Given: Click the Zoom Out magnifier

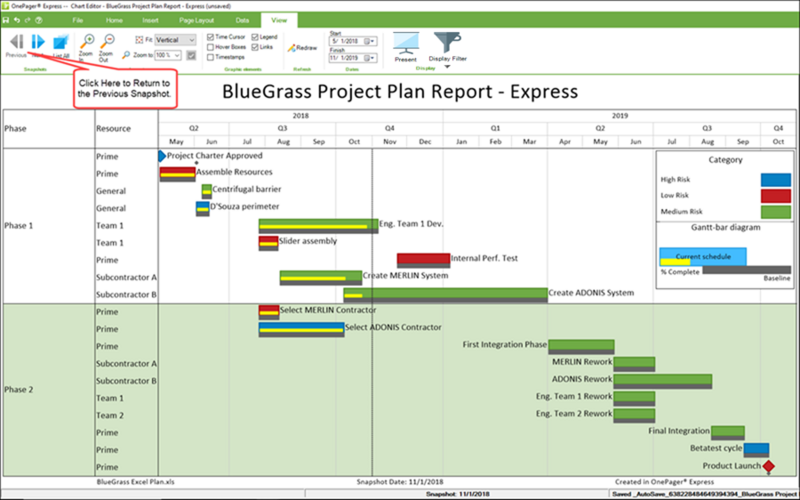Looking at the screenshot, I should pyautogui.click(x=107, y=41).
